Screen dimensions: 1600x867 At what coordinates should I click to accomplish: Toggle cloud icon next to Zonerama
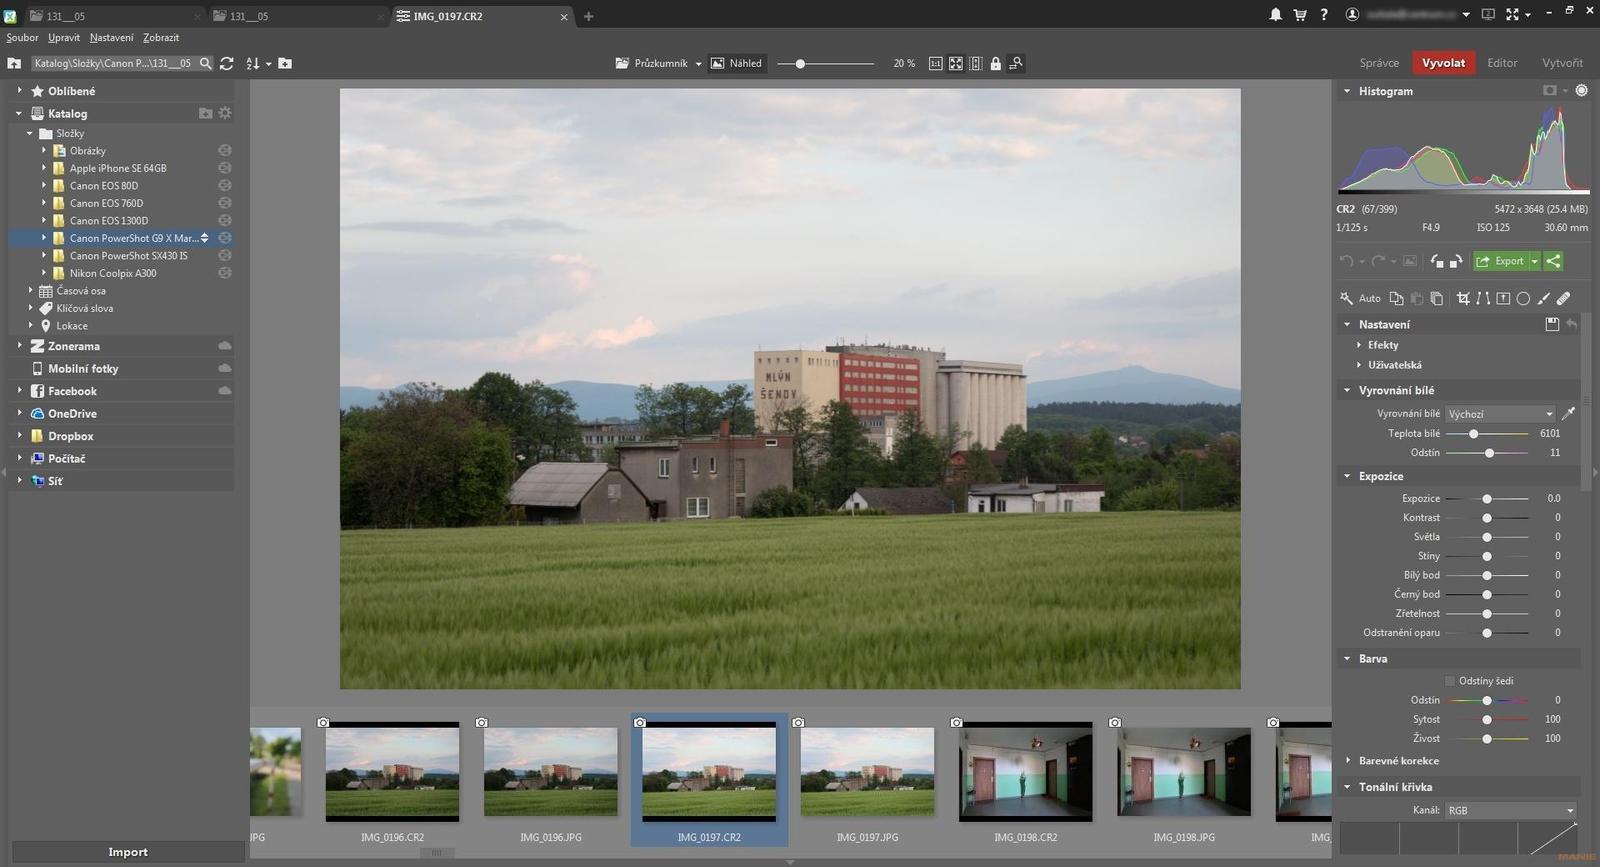coord(225,346)
